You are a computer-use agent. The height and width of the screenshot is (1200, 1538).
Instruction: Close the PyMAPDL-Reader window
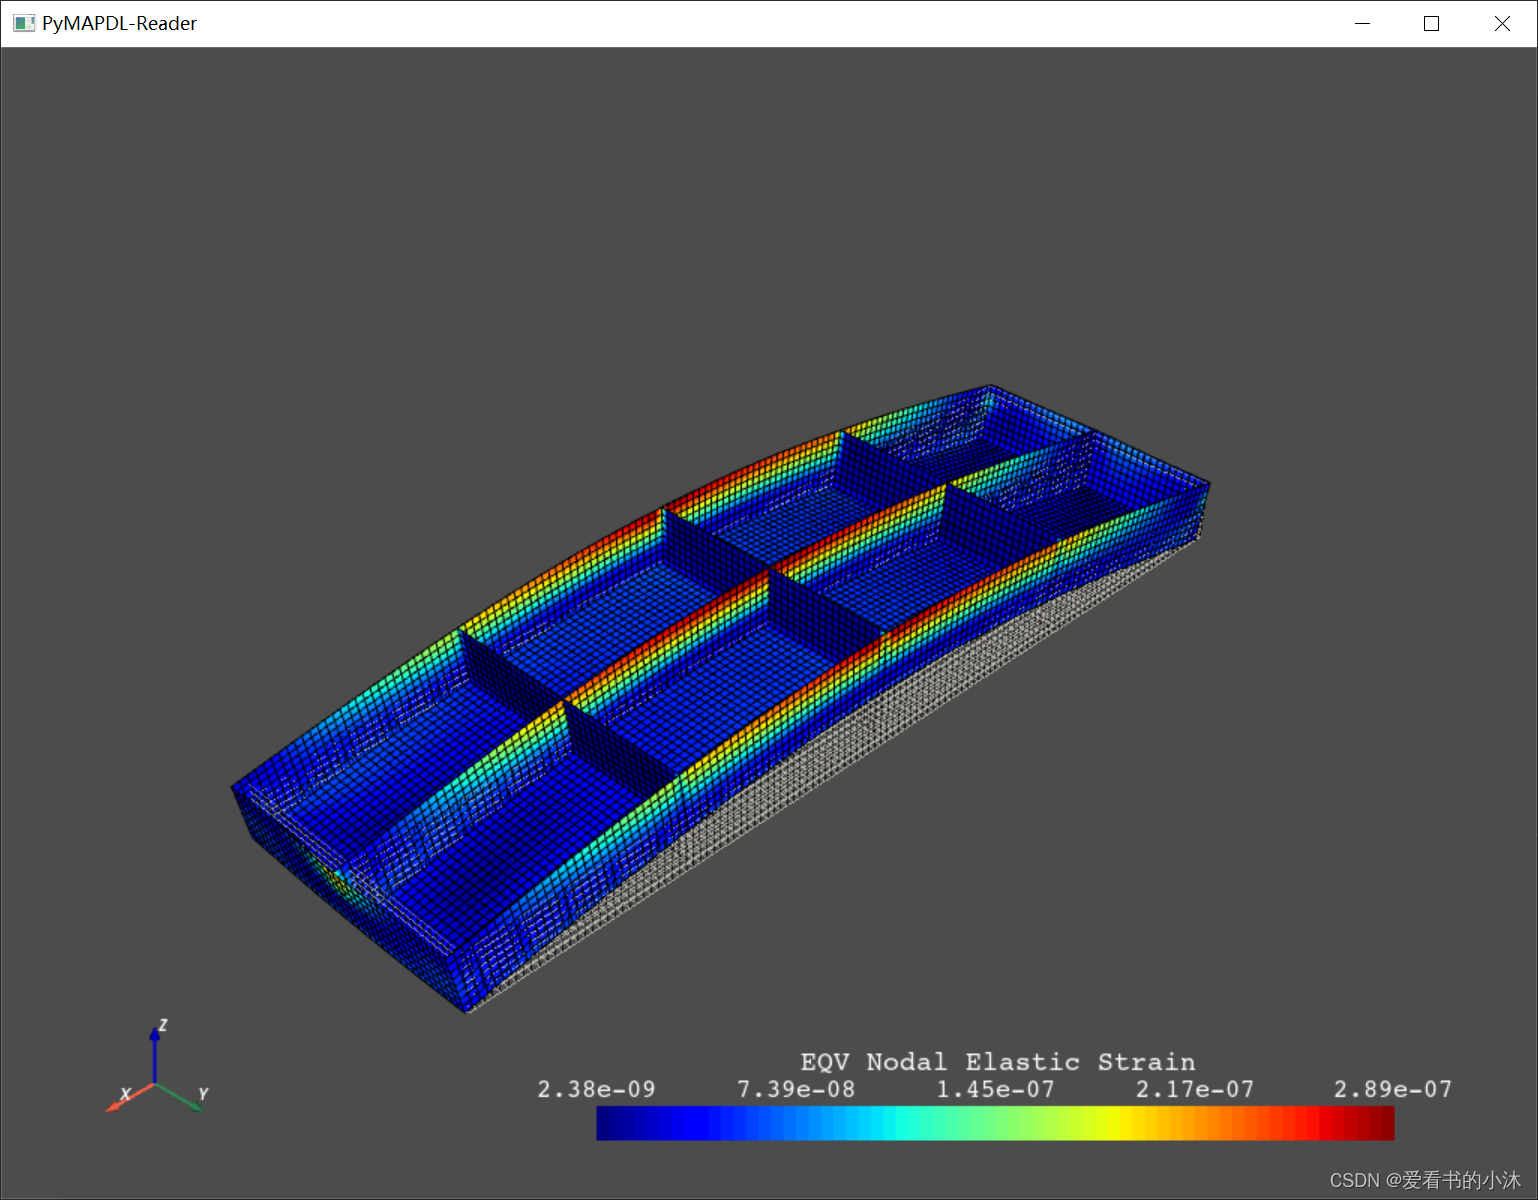click(x=1502, y=23)
